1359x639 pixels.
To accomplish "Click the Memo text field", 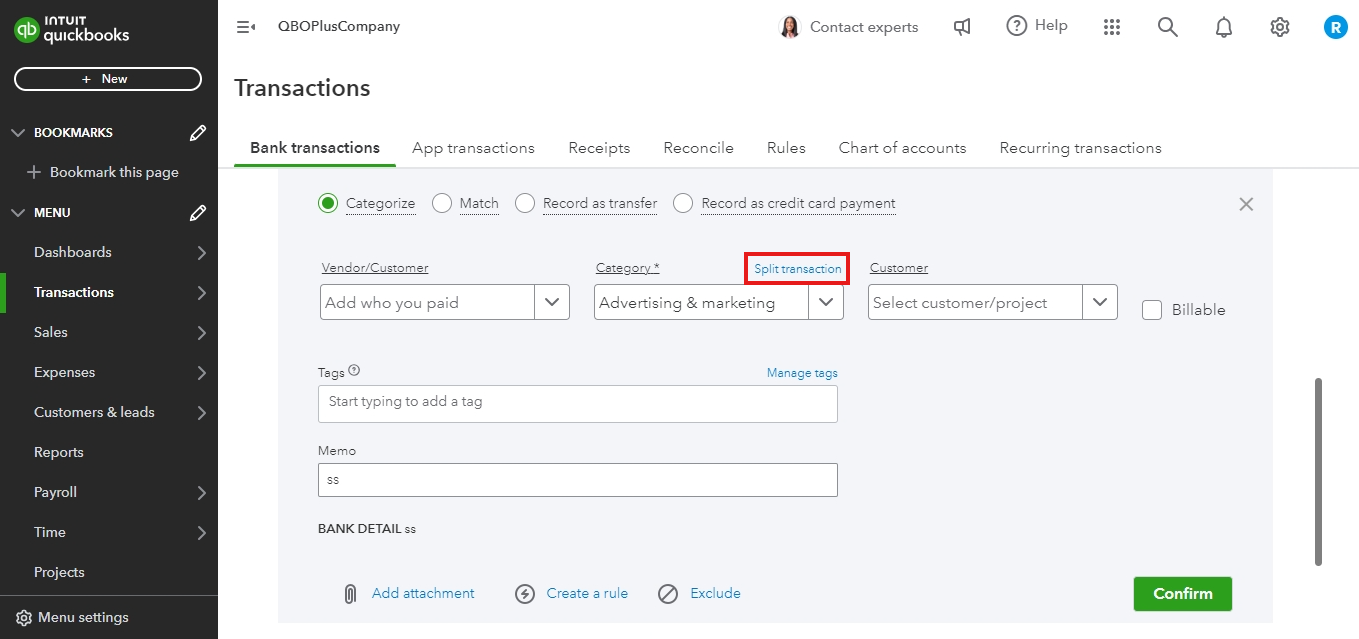I will 578,480.
